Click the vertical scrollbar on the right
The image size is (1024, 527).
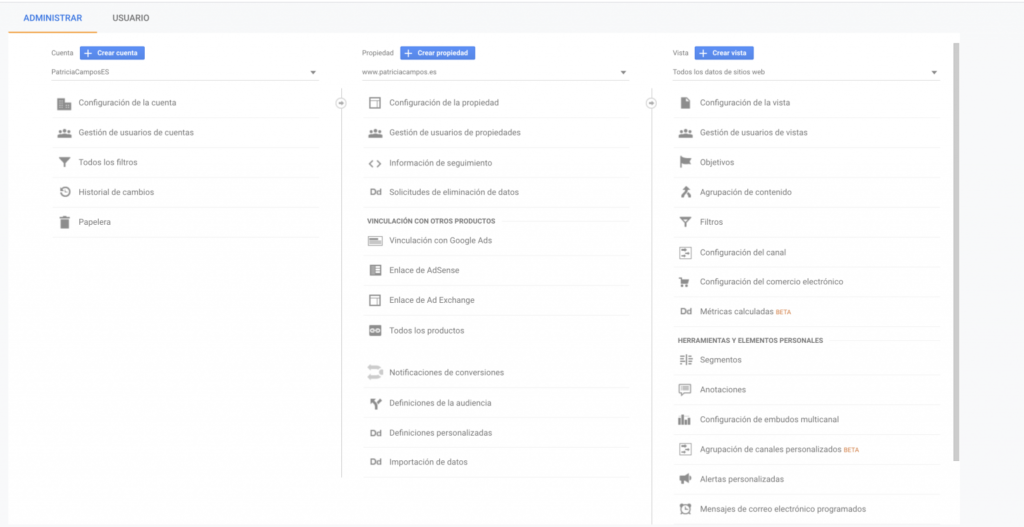point(956,250)
